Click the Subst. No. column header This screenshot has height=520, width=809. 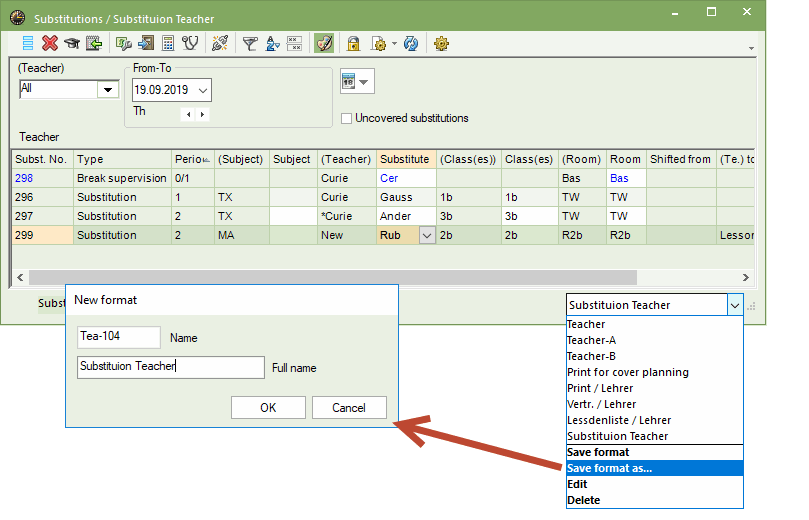tap(42, 159)
